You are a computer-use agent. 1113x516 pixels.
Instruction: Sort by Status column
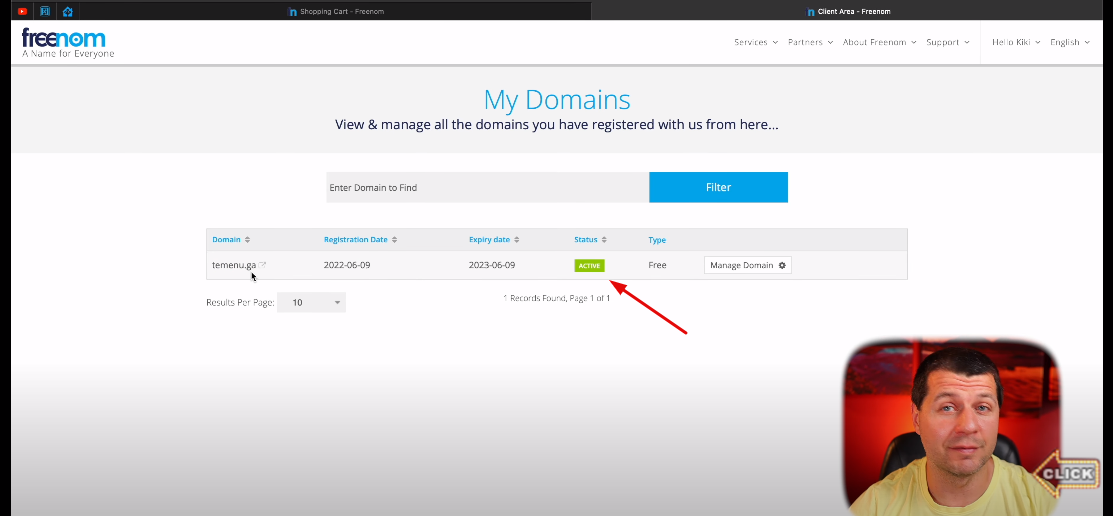590,240
